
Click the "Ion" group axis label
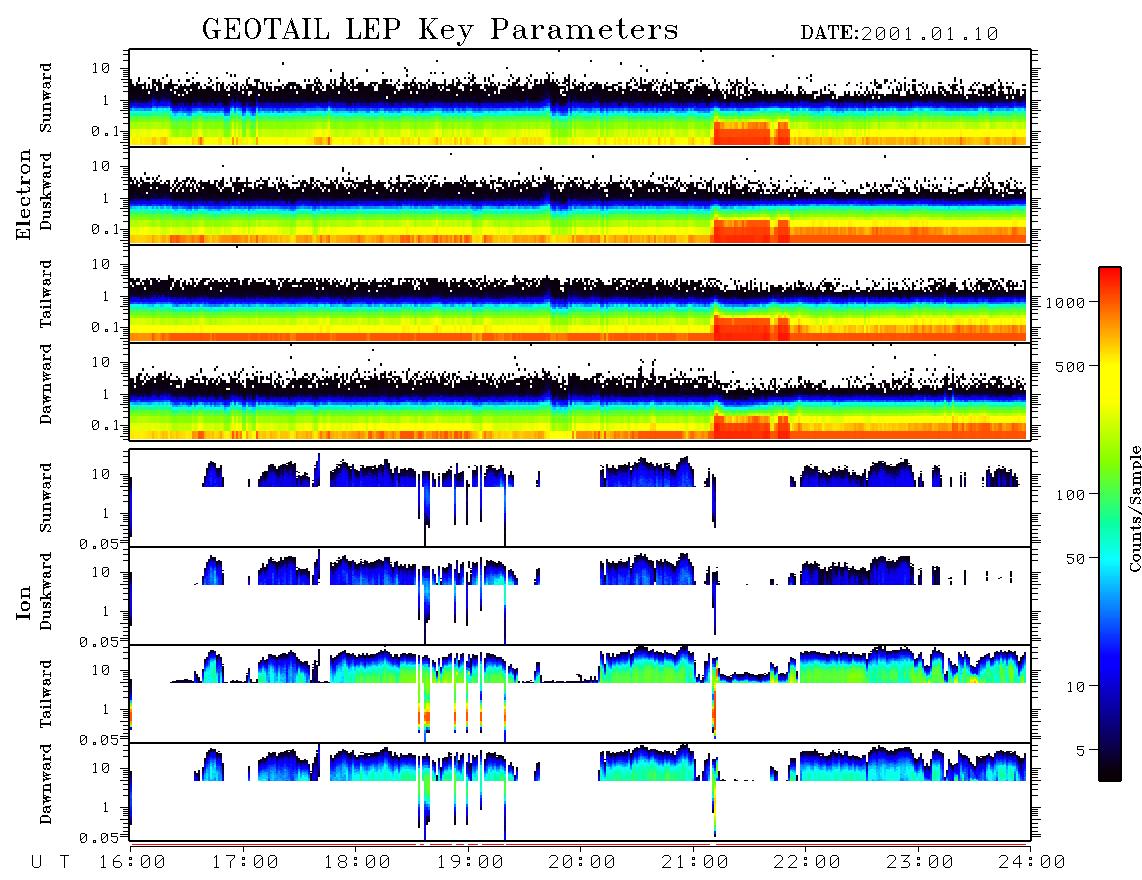[23, 602]
